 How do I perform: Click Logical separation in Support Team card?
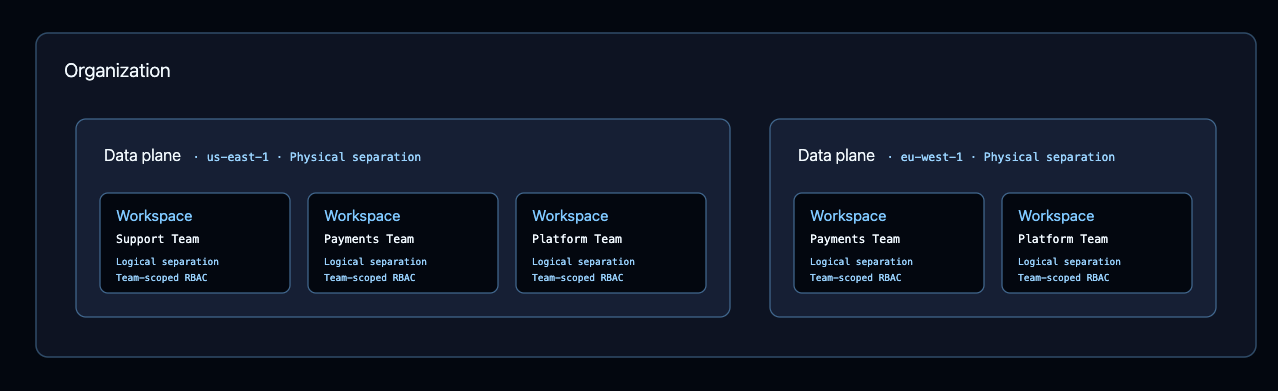click(167, 262)
